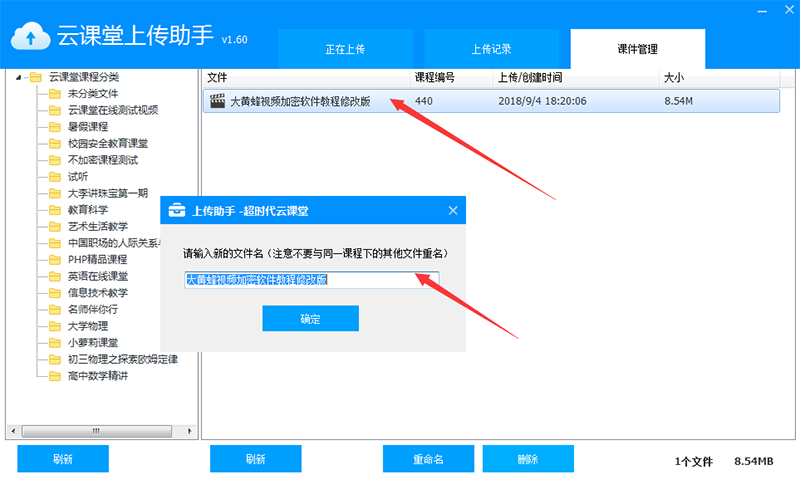Switch to the 正在上传 tab

point(345,49)
